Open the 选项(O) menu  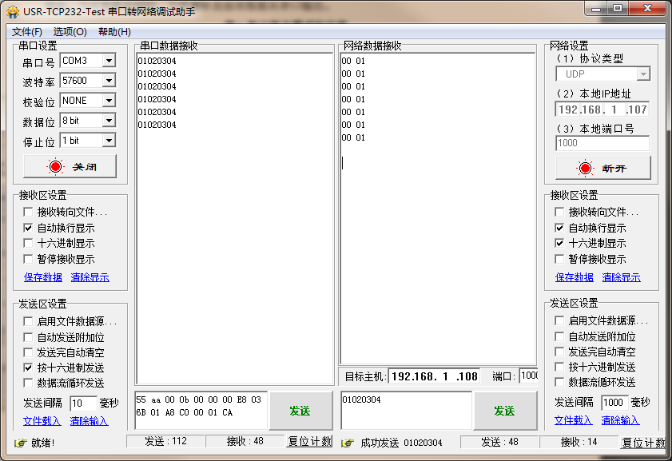(70, 32)
